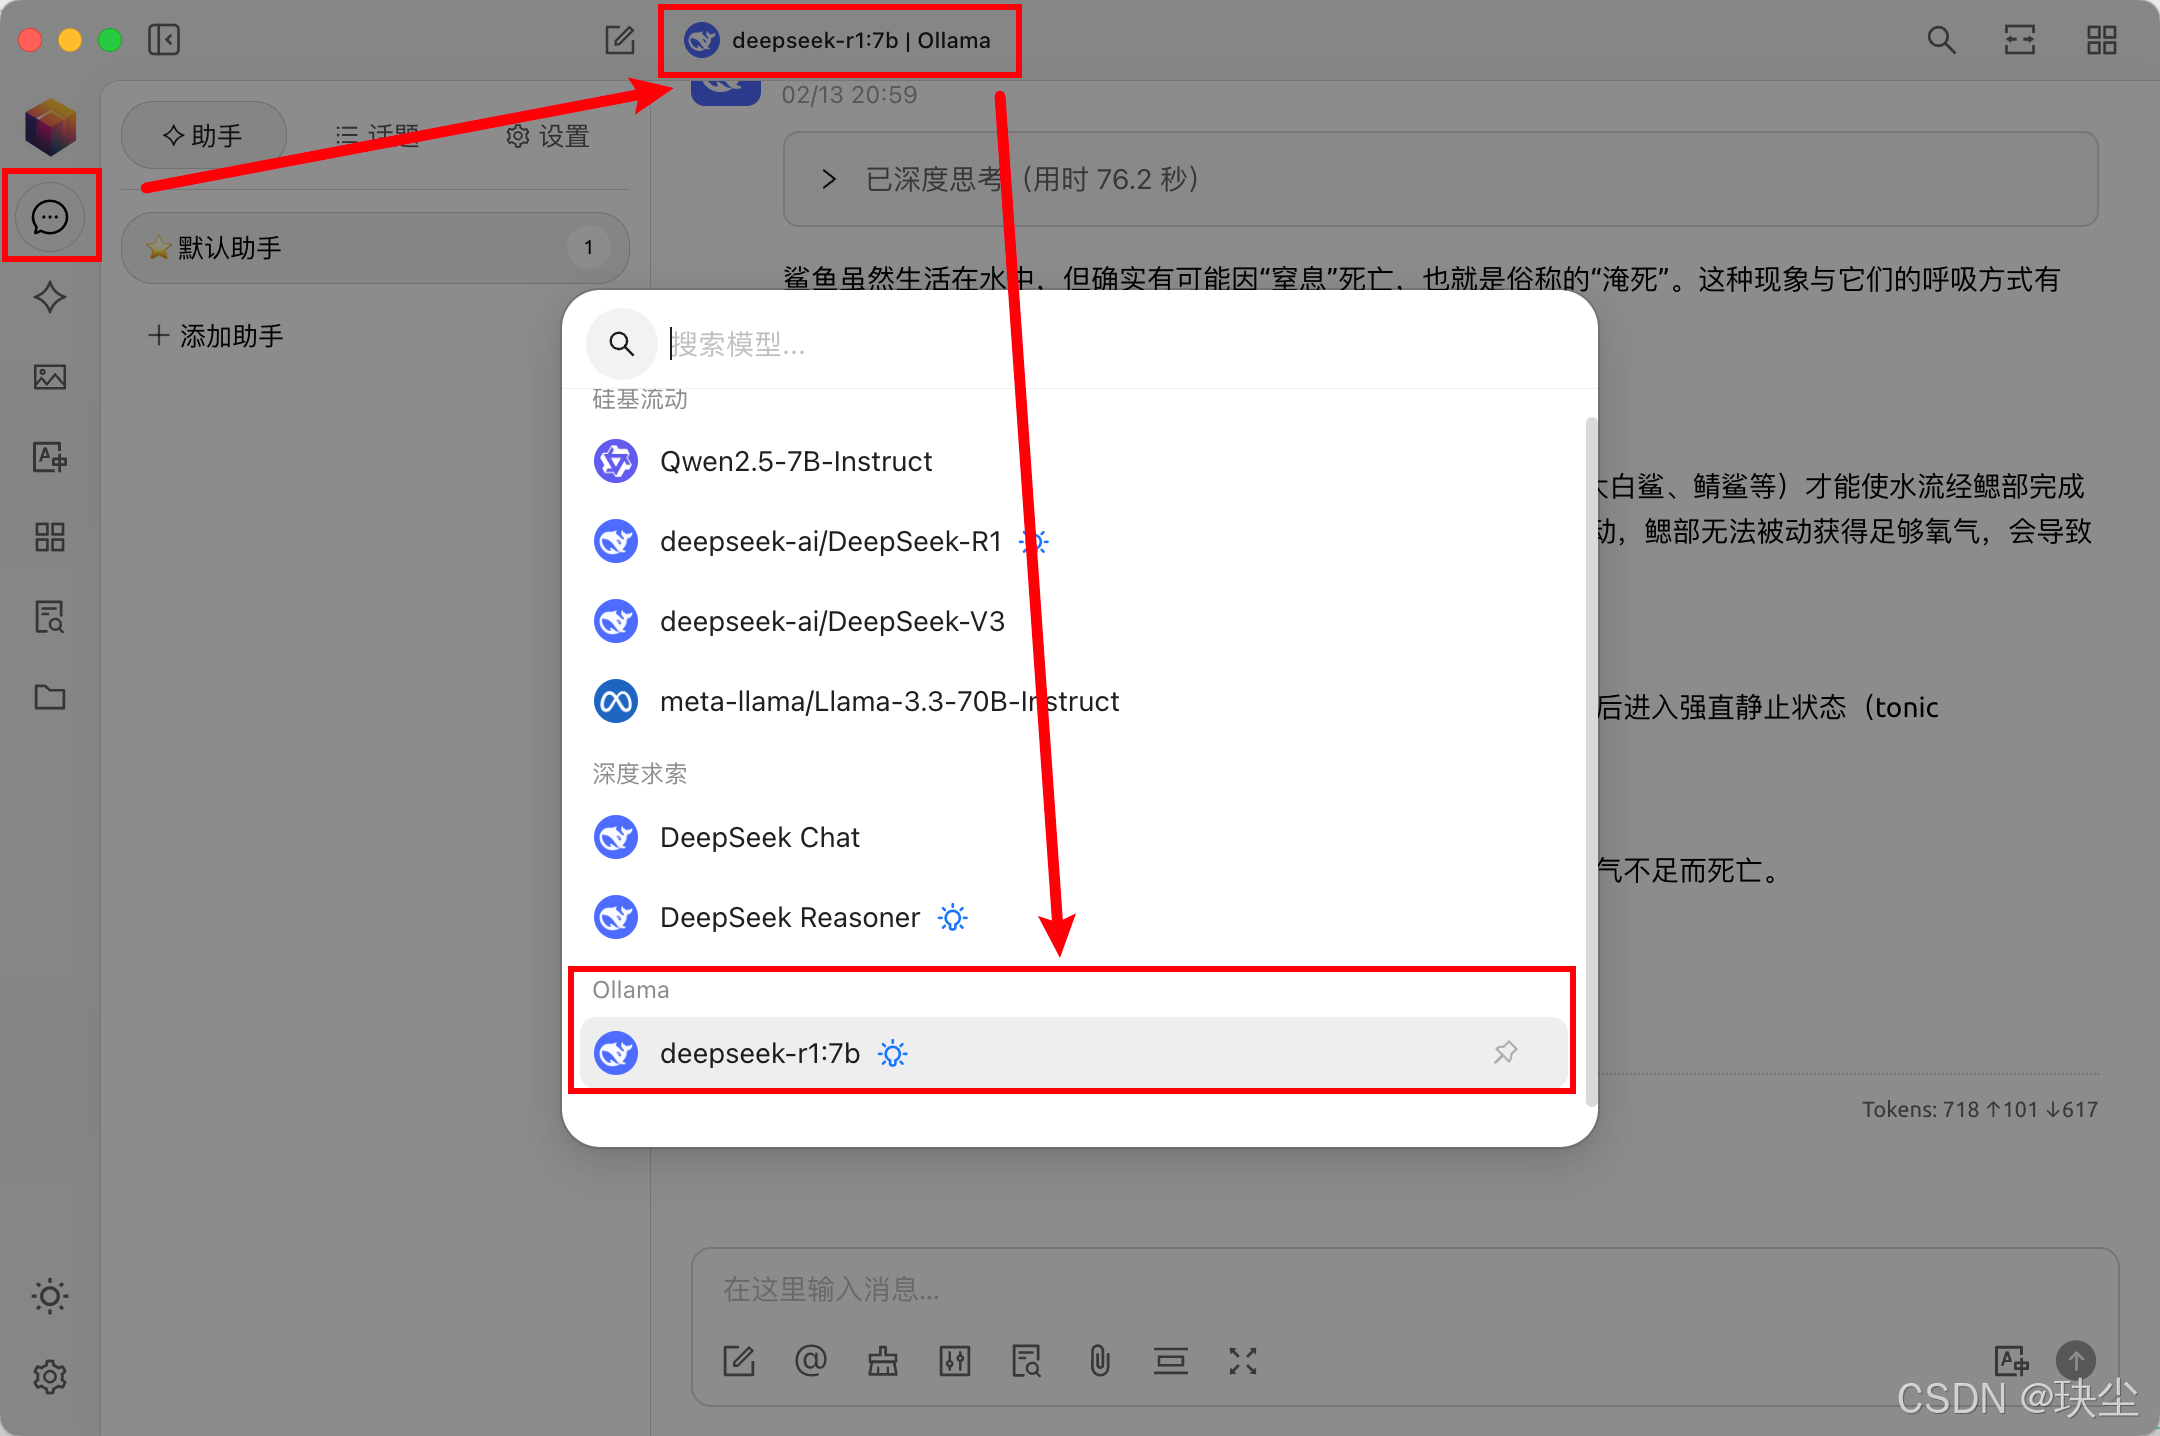Screen dimensions: 2160x1436
Task: Open the image painting sidebar icon
Action: pyautogui.click(x=50, y=377)
